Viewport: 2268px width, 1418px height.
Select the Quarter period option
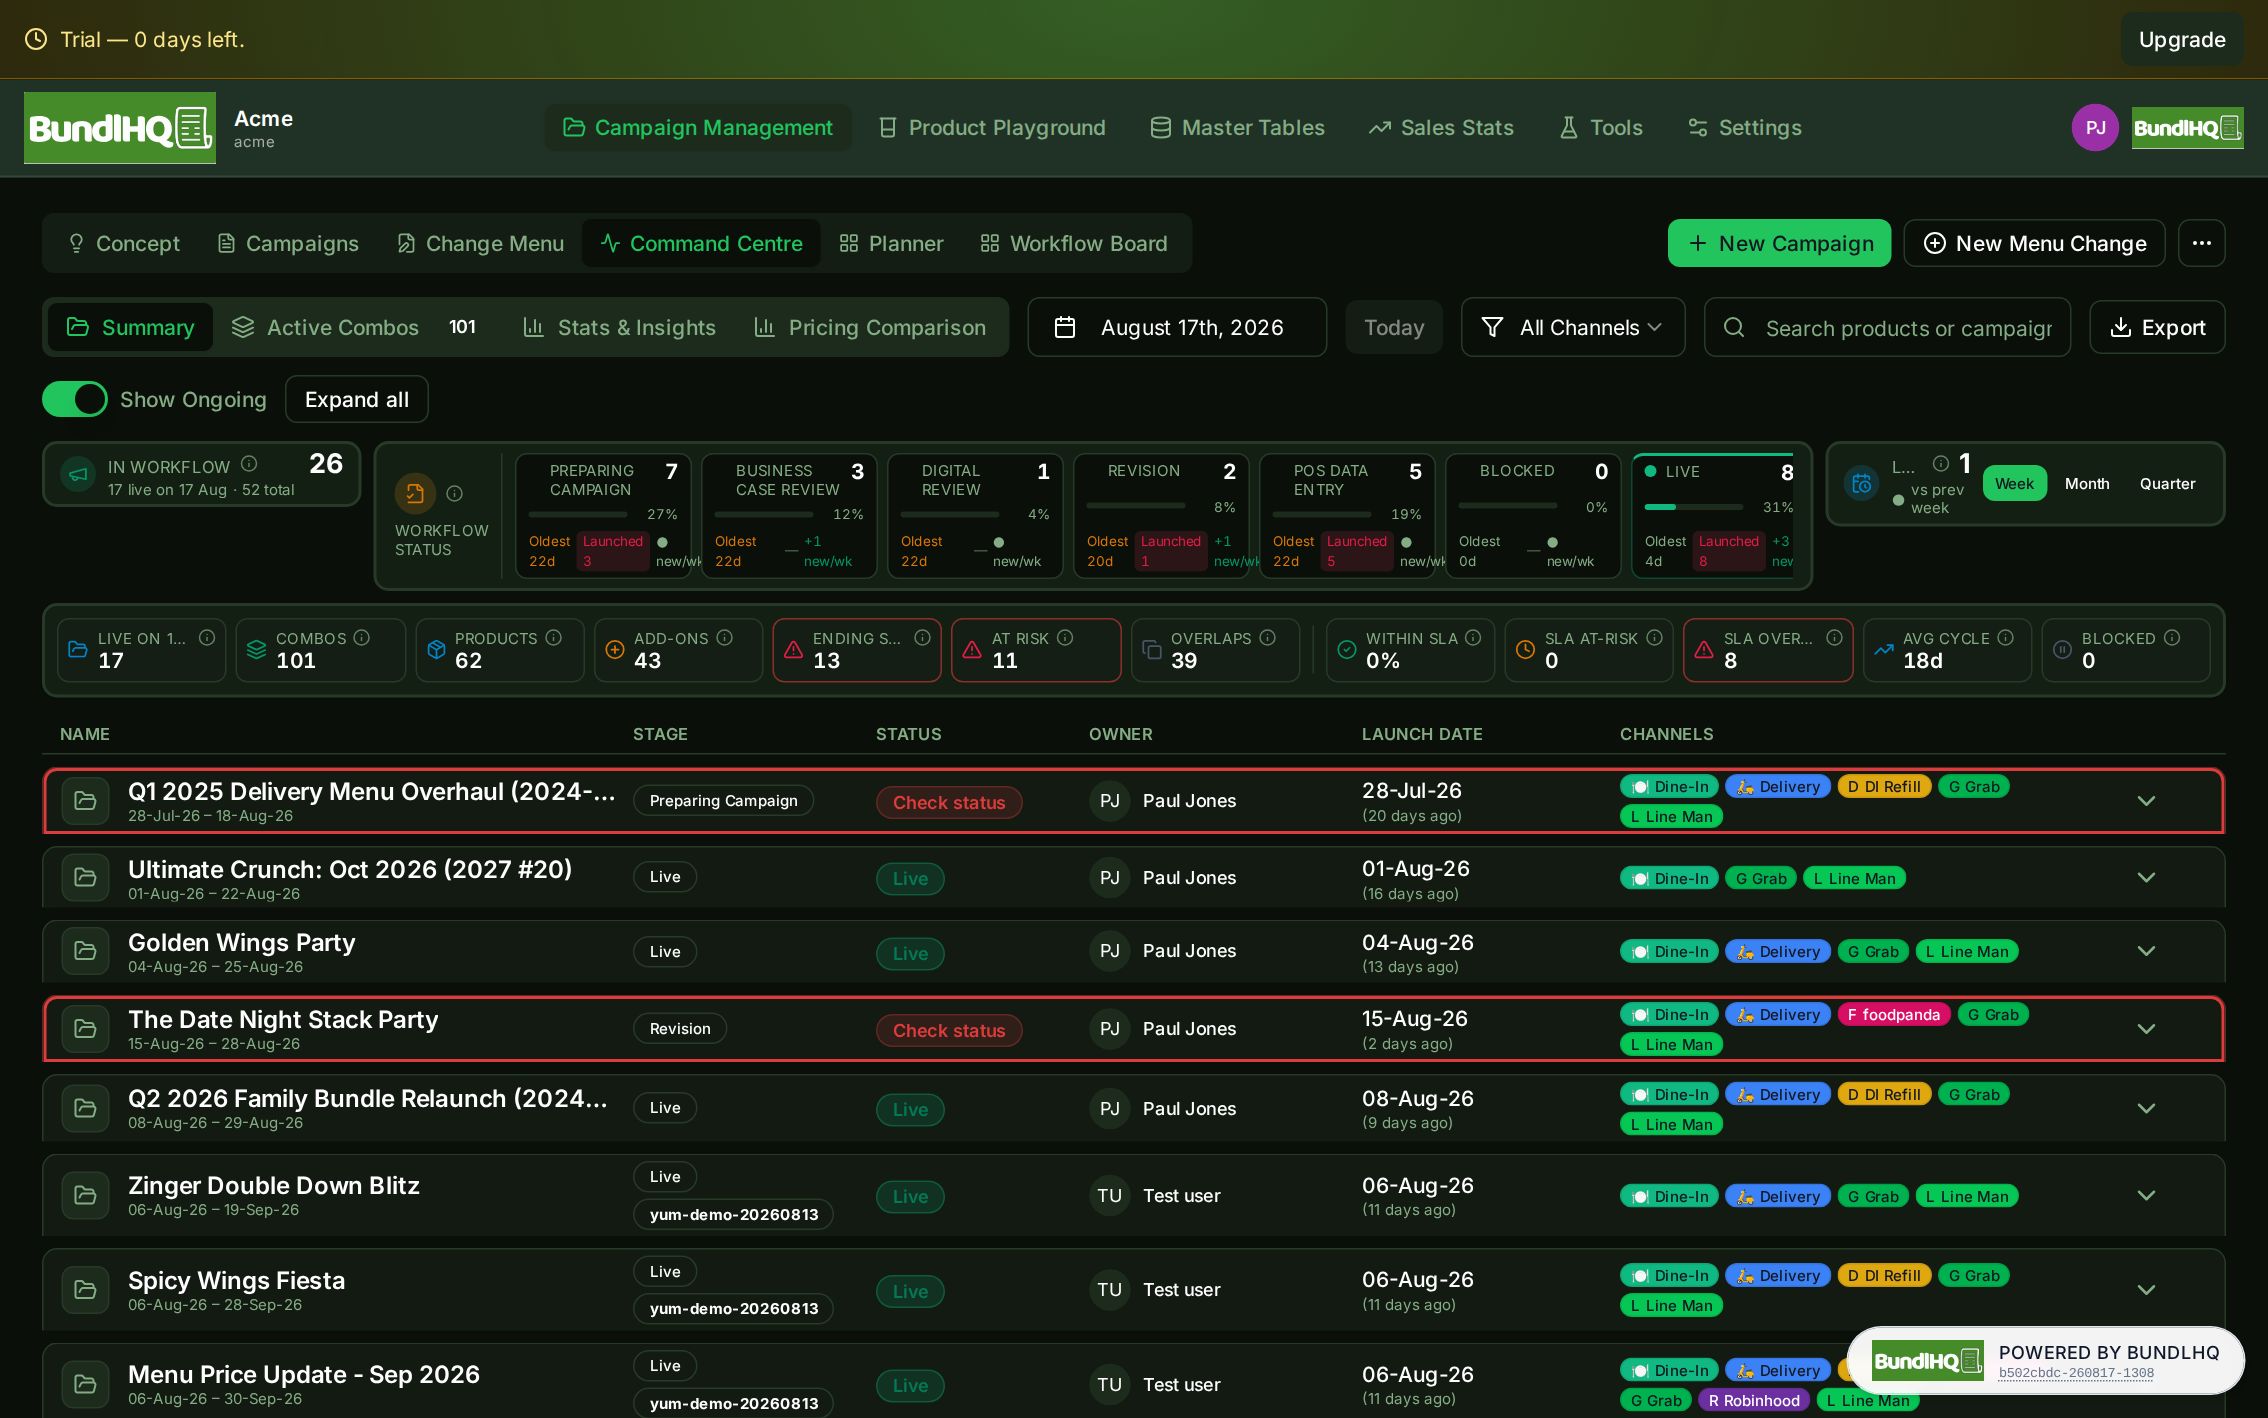click(x=2167, y=483)
